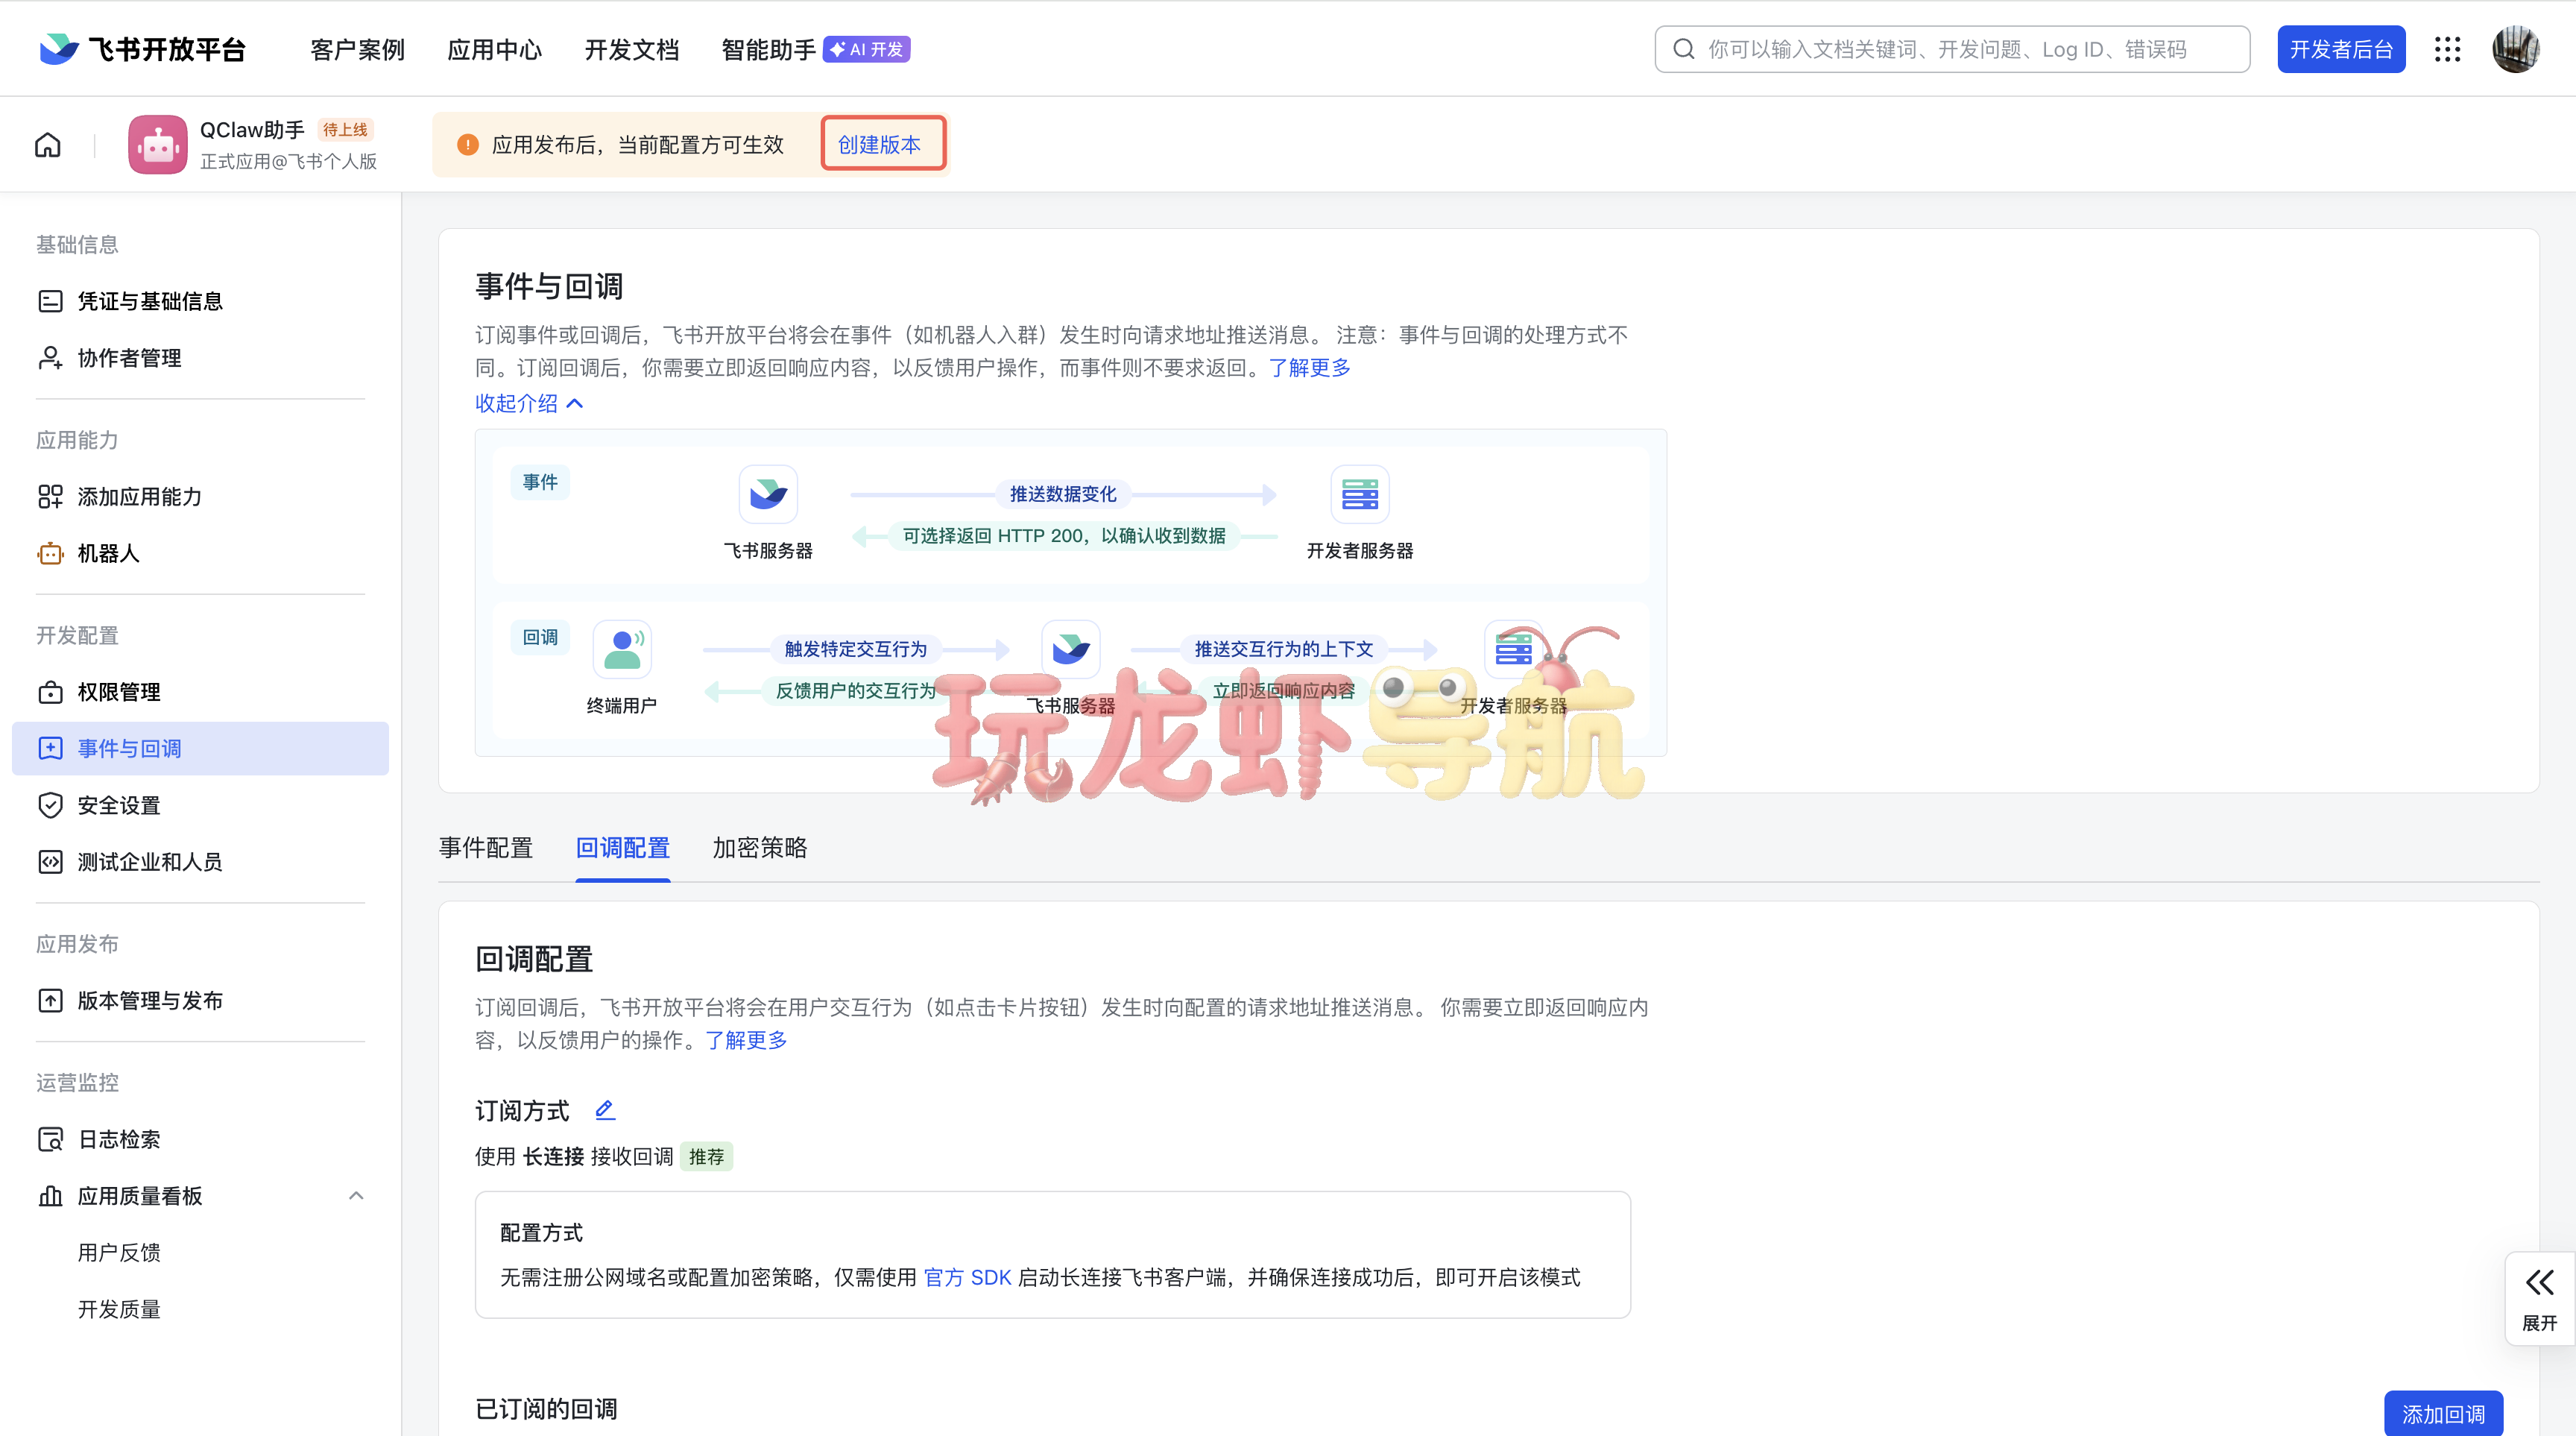Click the Feishu Open Platform logo
This screenshot has height=1436, width=2576.
[143, 49]
